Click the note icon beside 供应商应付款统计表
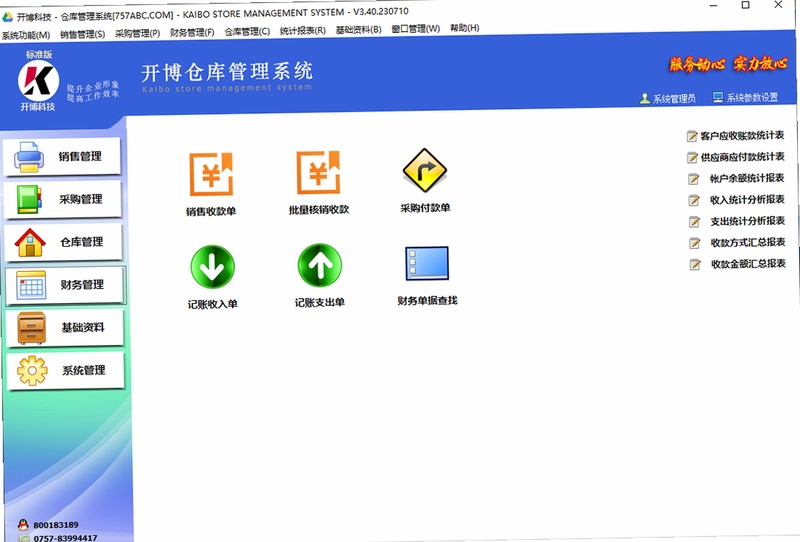This screenshot has height=542, width=800. point(692,158)
